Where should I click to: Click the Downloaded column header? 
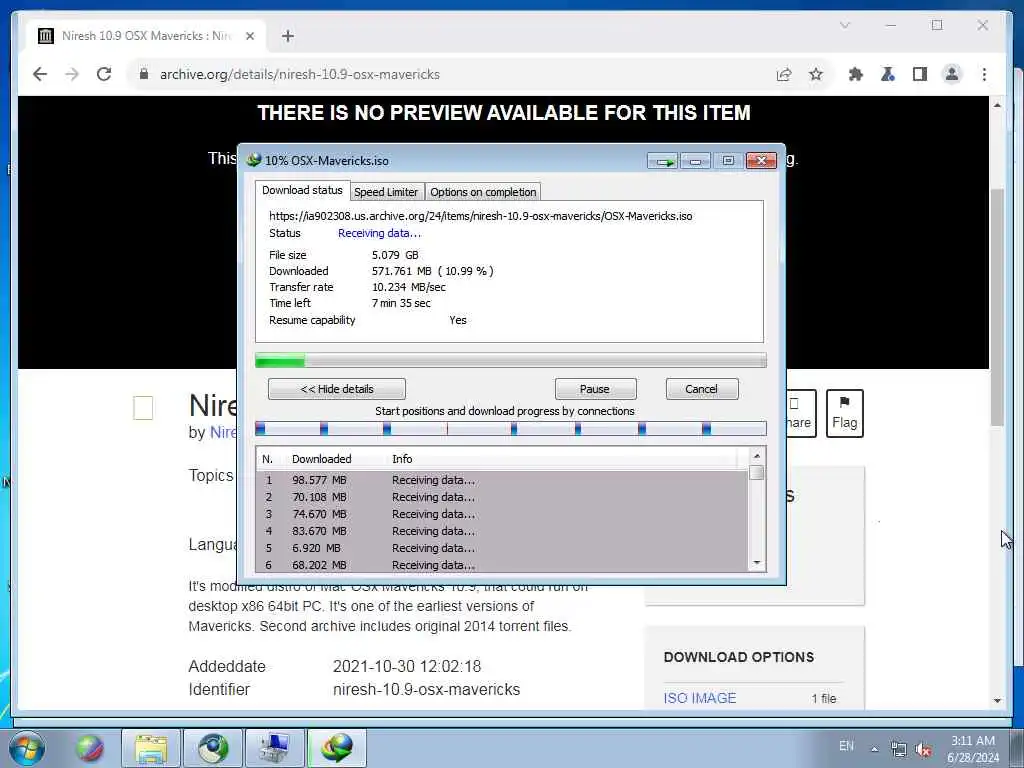321,459
